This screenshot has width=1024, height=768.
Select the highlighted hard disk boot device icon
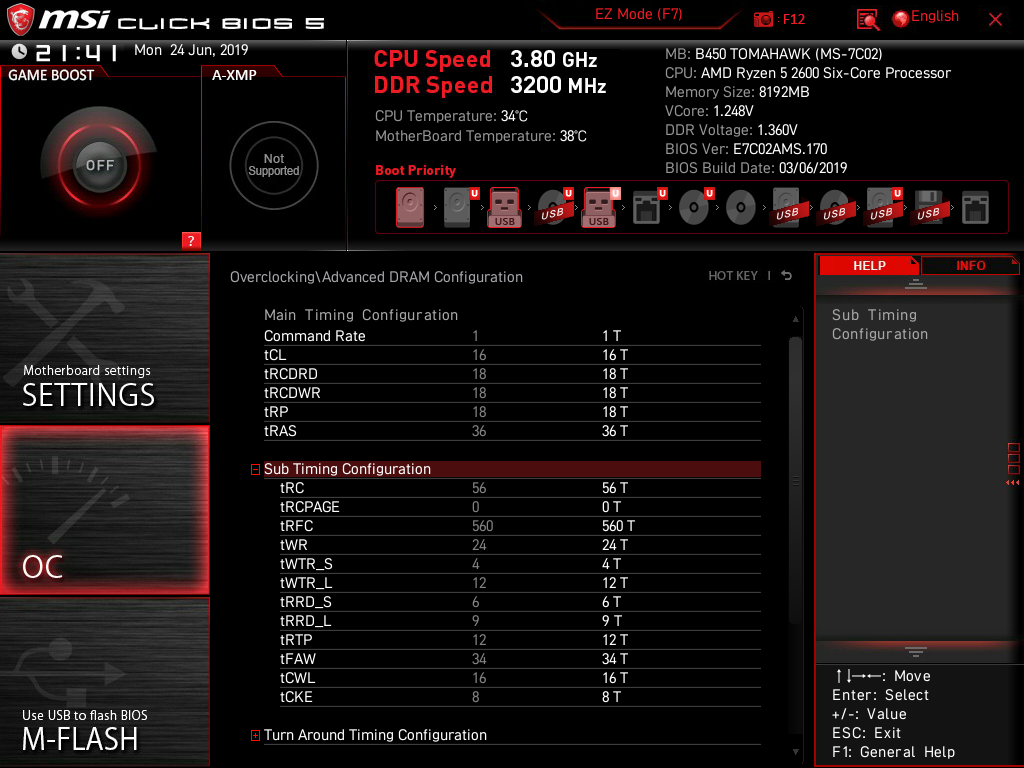pyautogui.click(x=409, y=208)
